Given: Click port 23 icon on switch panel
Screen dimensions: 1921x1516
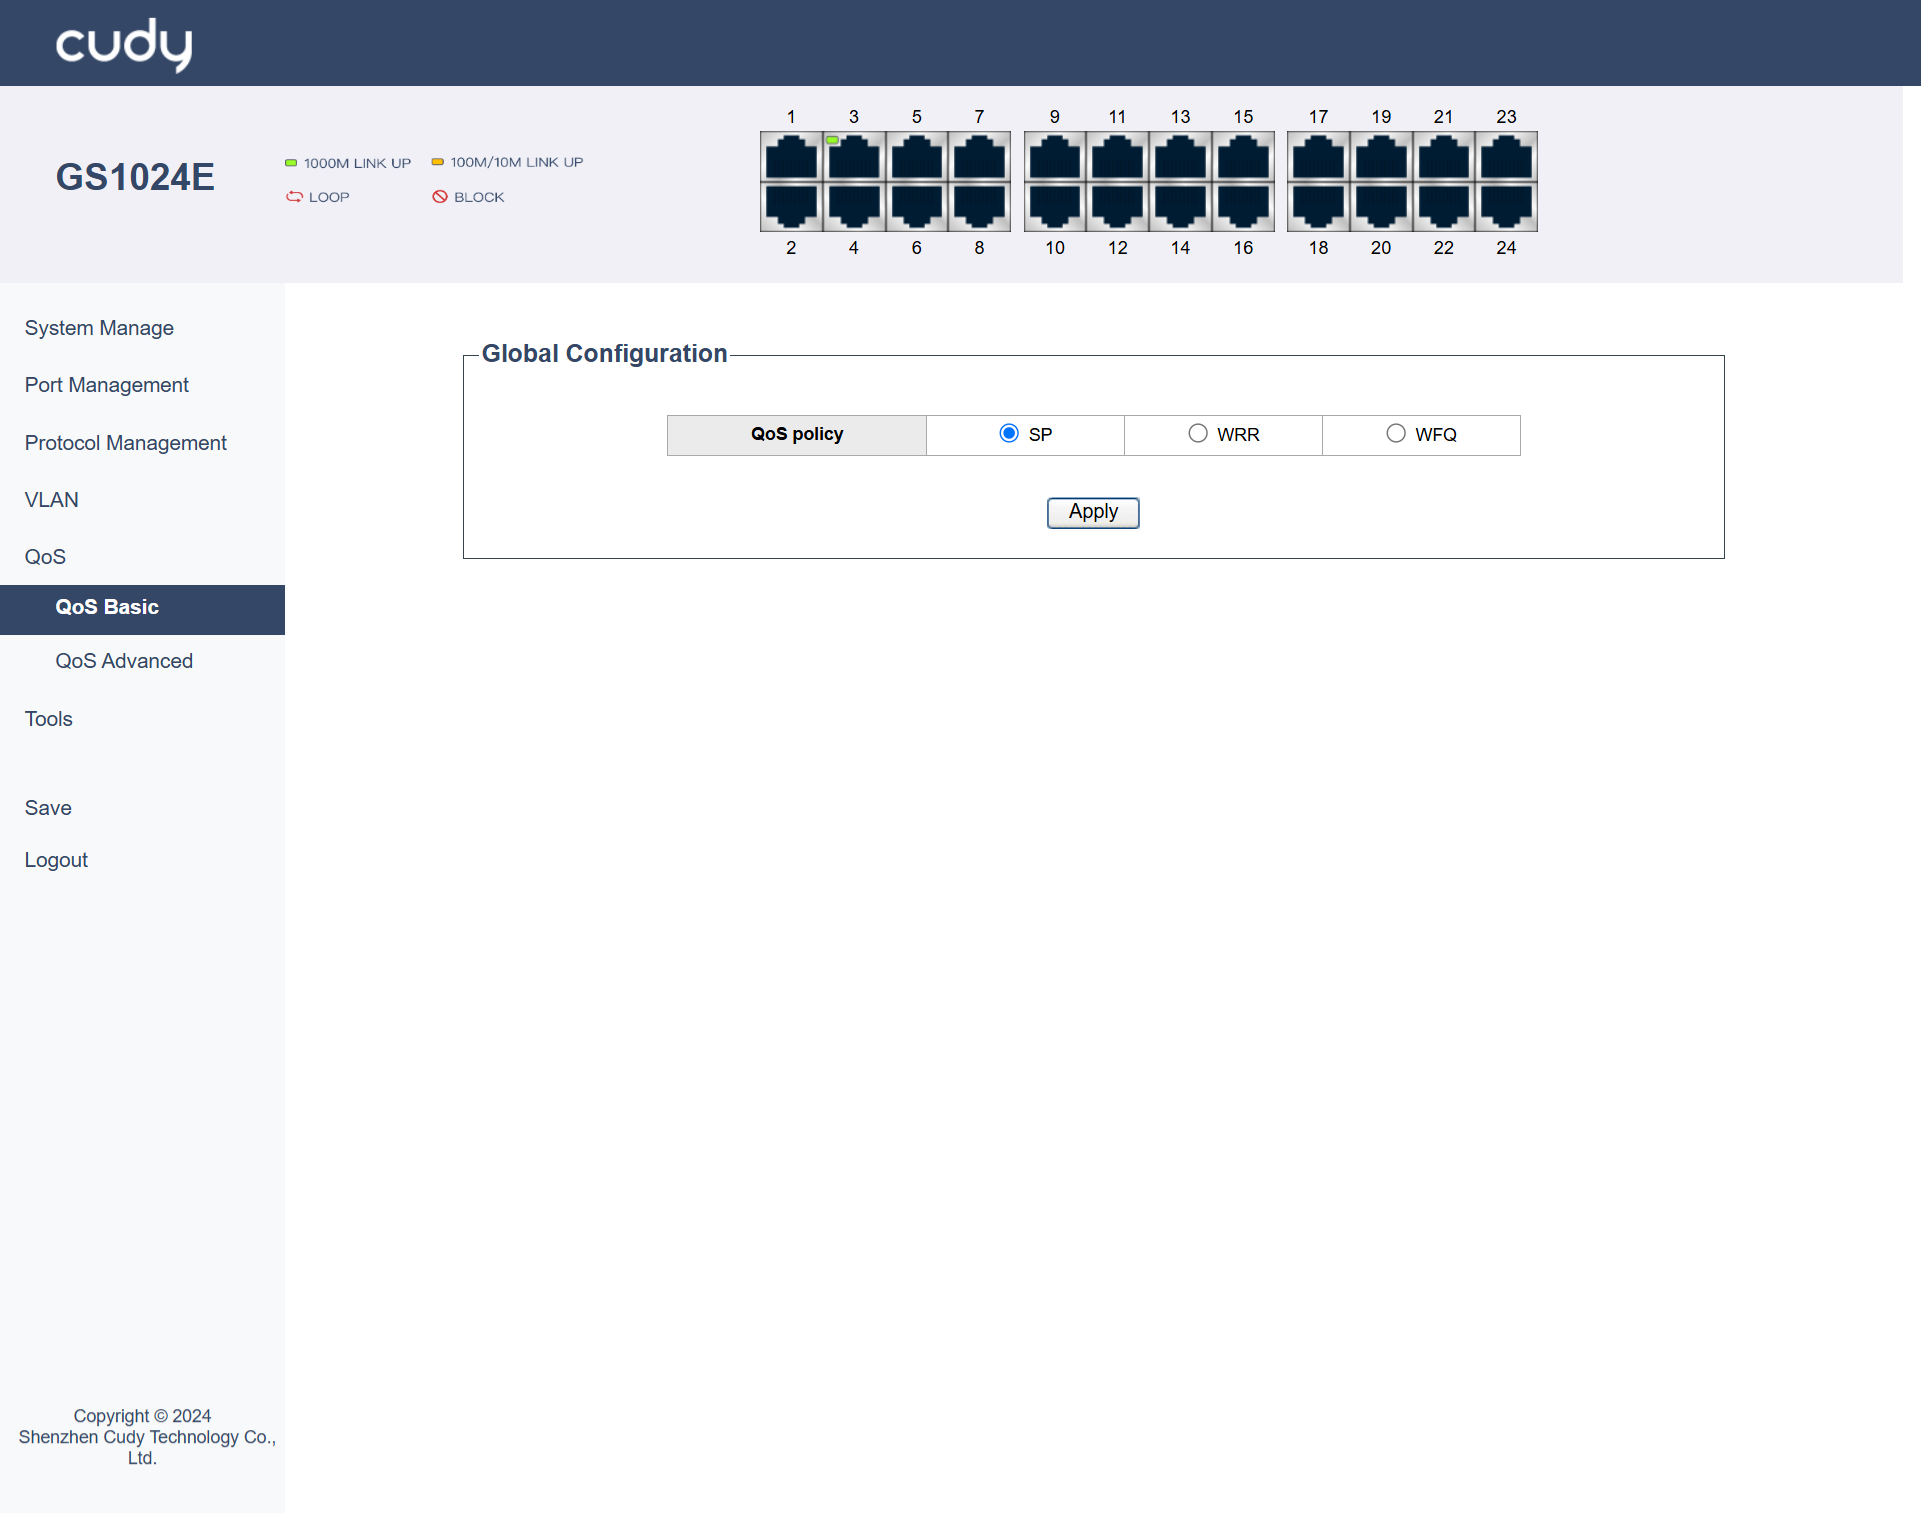Looking at the screenshot, I should click(1507, 157).
